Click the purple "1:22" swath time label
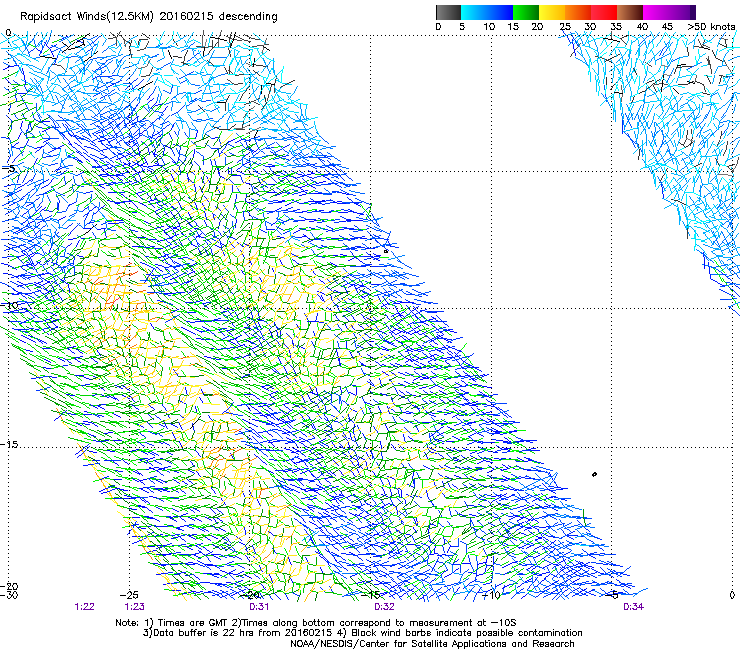The image size is (740, 650). (84, 607)
